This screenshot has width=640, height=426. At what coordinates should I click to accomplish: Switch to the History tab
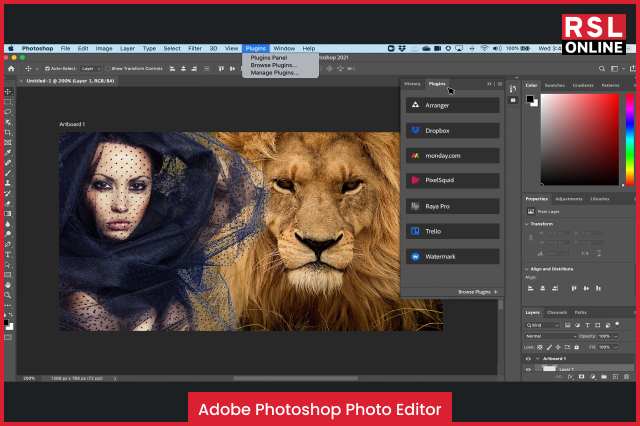412,84
